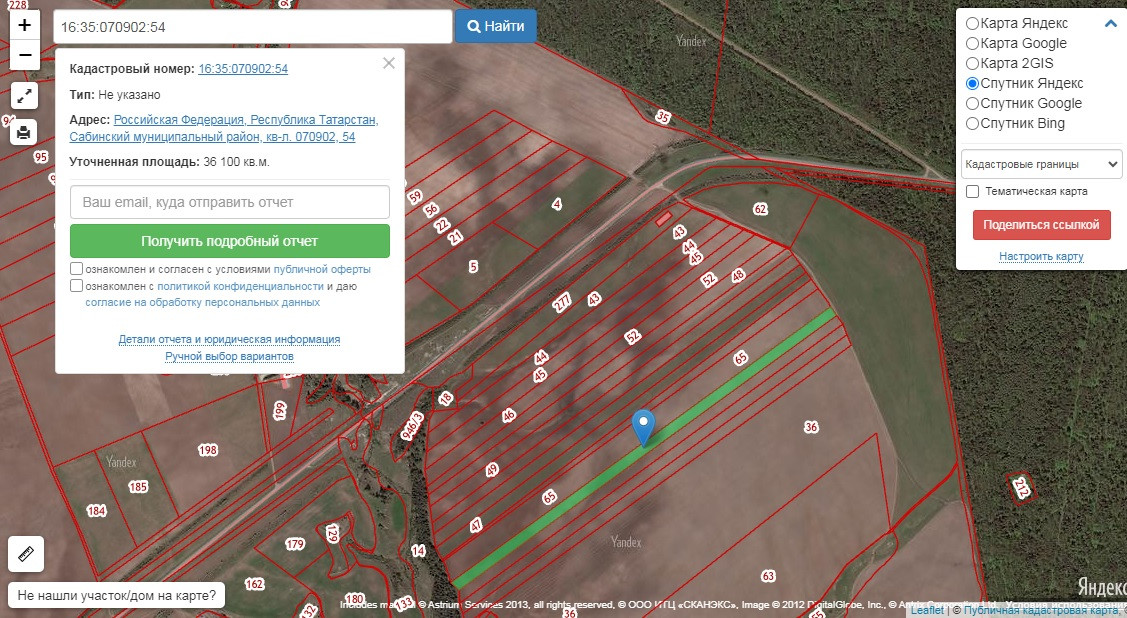Click parcel label 14 on map
The height and width of the screenshot is (618, 1127).
(418, 551)
